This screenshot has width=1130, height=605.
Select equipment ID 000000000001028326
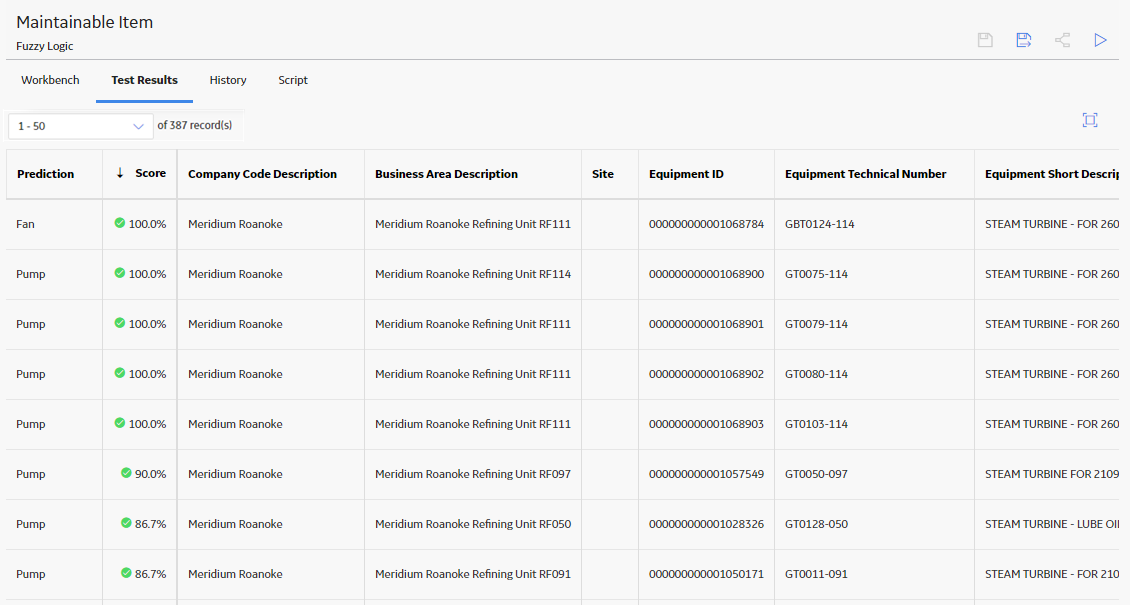pos(706,524)
